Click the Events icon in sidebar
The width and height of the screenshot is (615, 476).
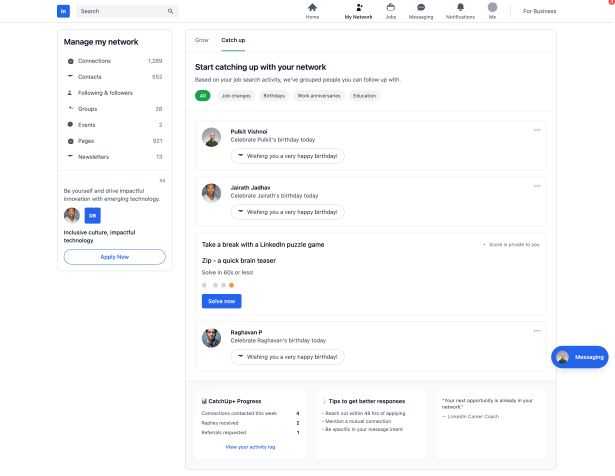(x=71, y=124)
